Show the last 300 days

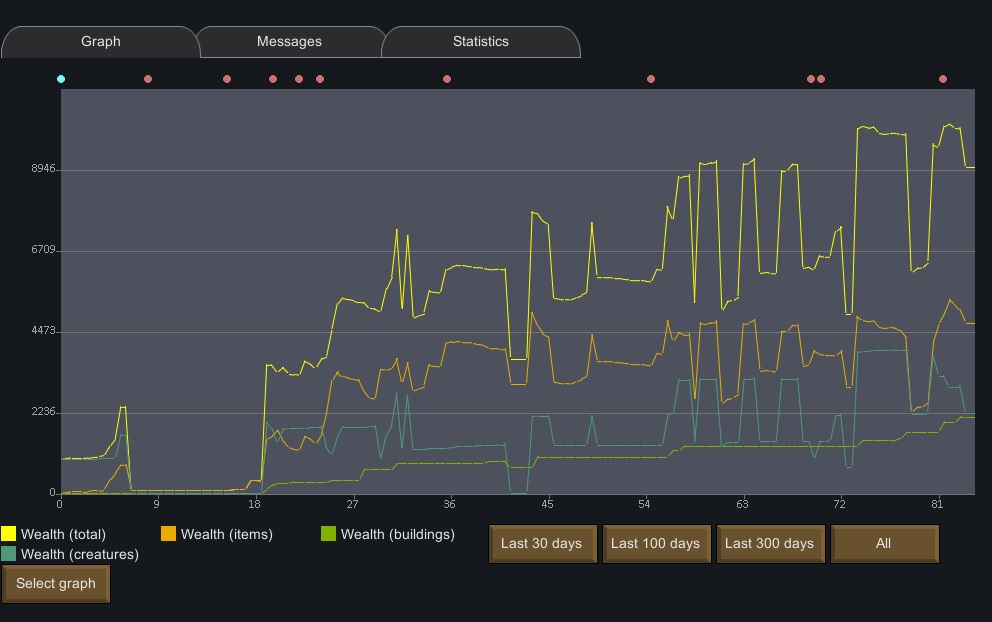pyautogui.click(x=770, y=544)
